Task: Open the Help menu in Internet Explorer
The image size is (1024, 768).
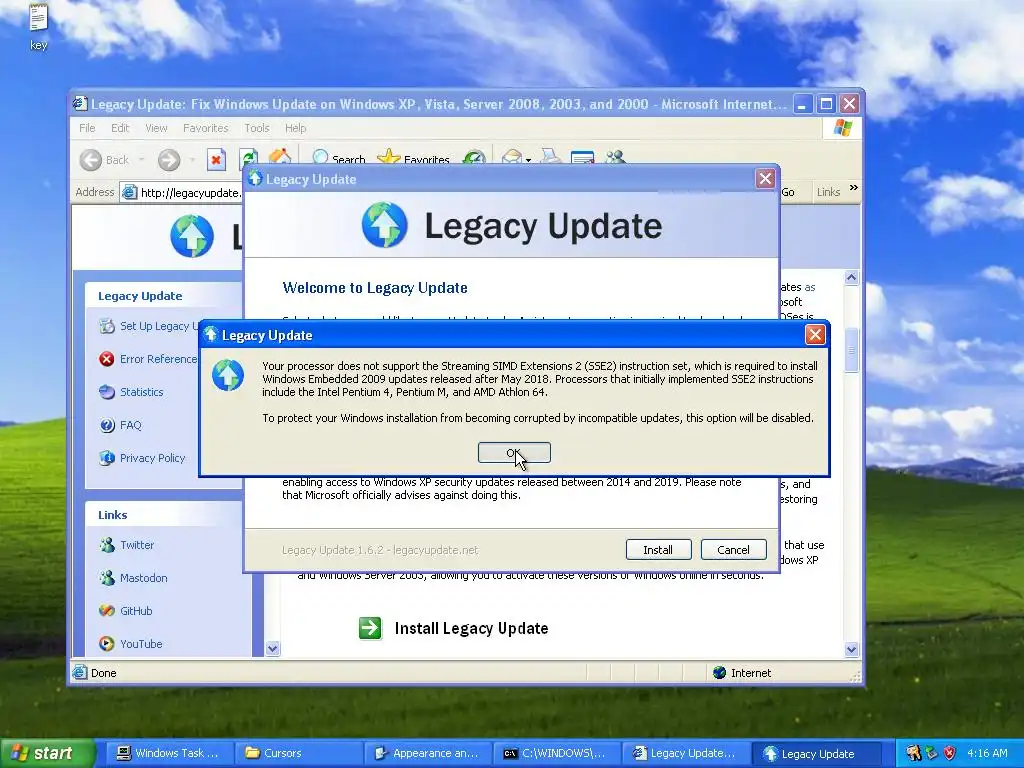Action: click(295, 128)
